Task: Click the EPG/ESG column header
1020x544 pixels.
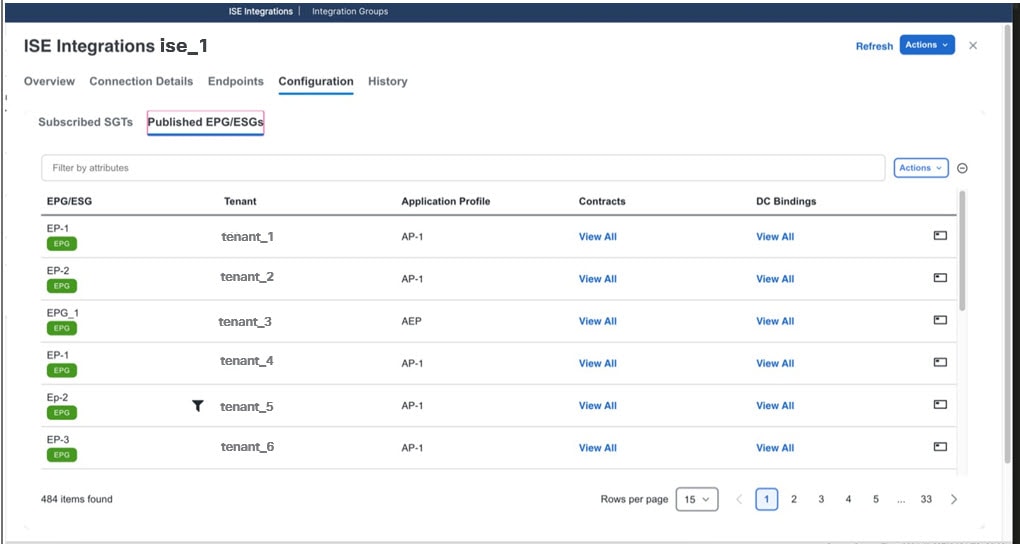Action: [70, 201]
